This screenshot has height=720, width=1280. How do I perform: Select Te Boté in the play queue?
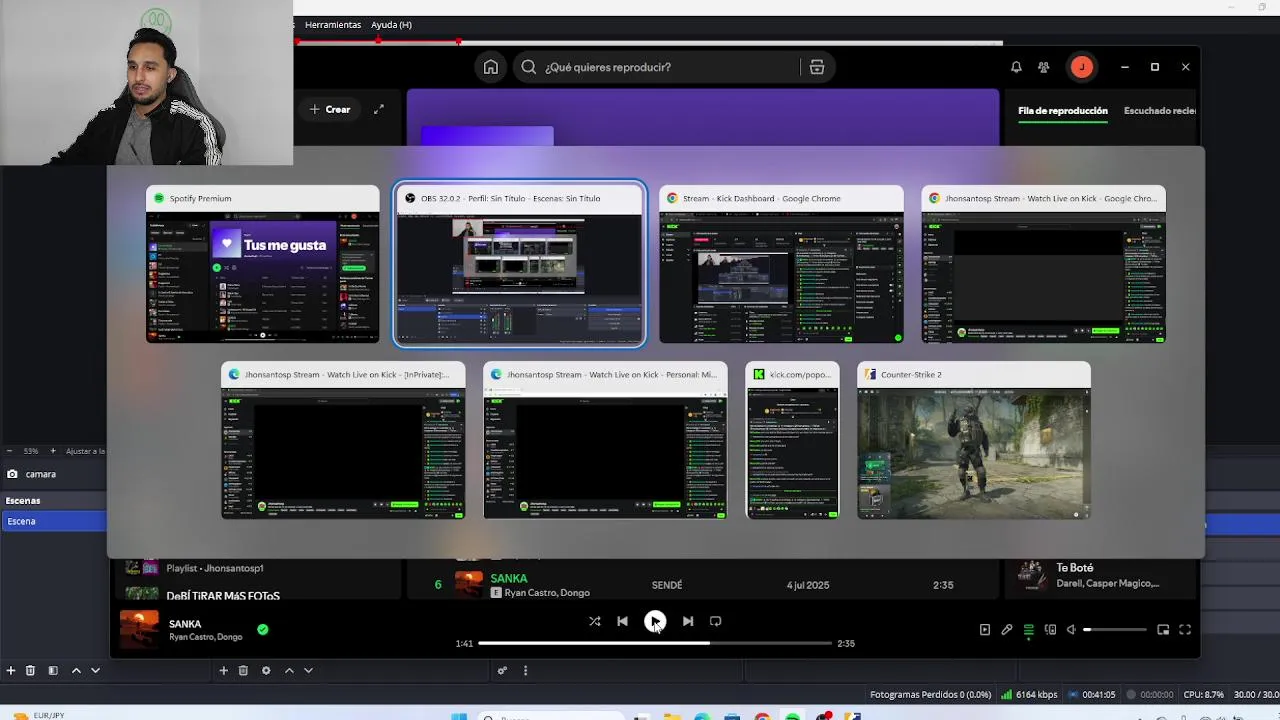tap(1100, 575)
